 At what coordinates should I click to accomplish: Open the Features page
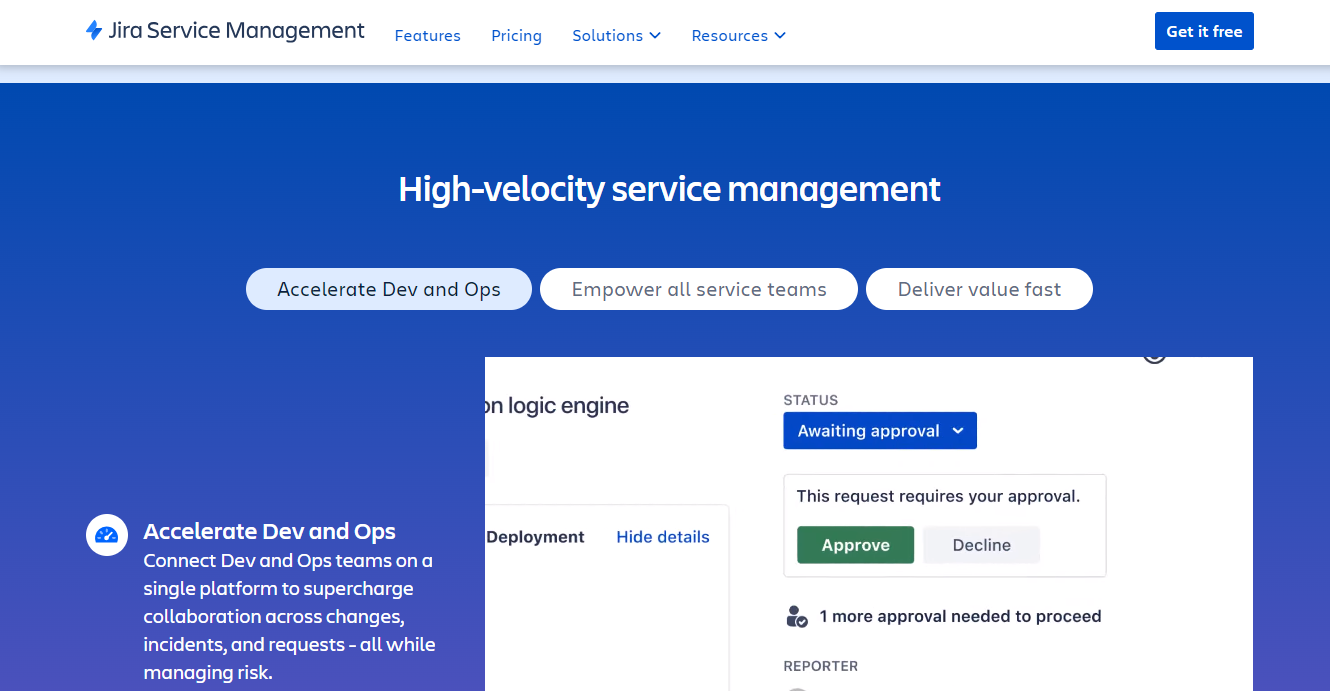[427, 35]
